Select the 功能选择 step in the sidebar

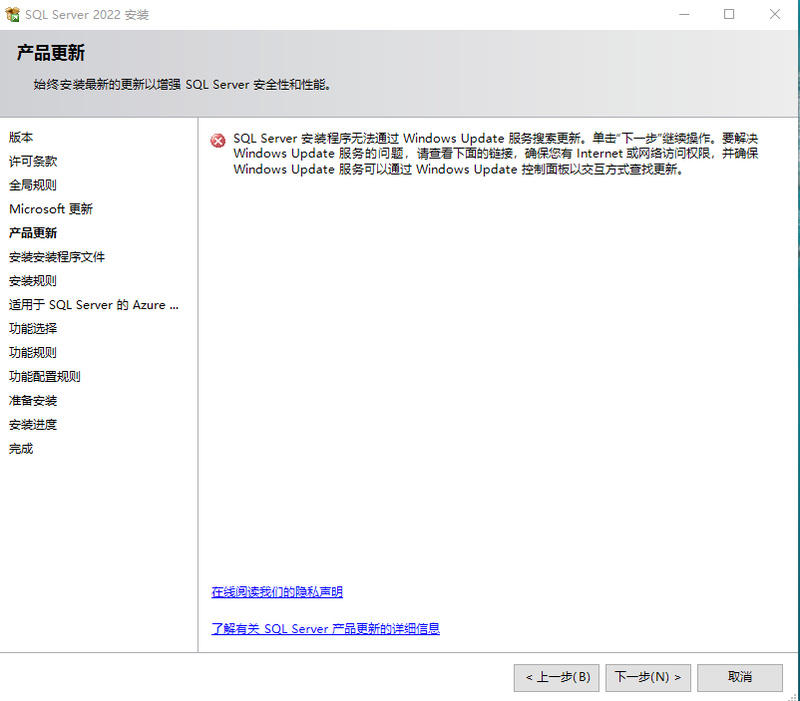(x=33, y=329)
